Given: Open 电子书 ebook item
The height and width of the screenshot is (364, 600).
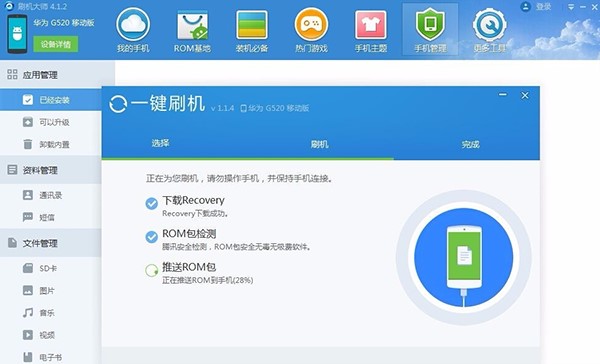Looking at the screenshot, I should (x=51, y=357).
